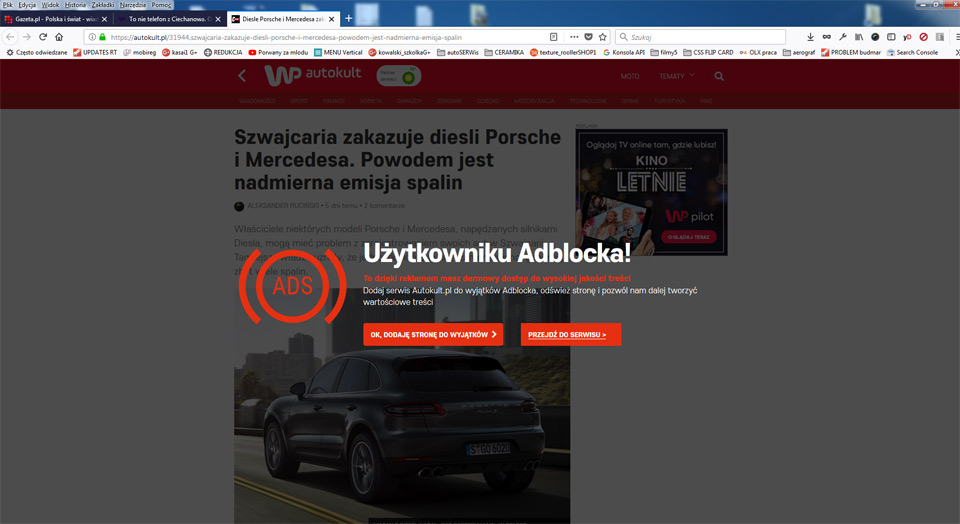Open the red adblock extension icon
This screenshot has height=524, width=960.
[923, 37]
